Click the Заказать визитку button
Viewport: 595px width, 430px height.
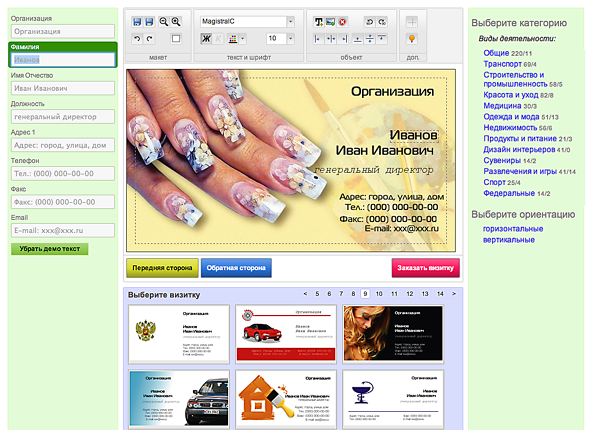425,268
